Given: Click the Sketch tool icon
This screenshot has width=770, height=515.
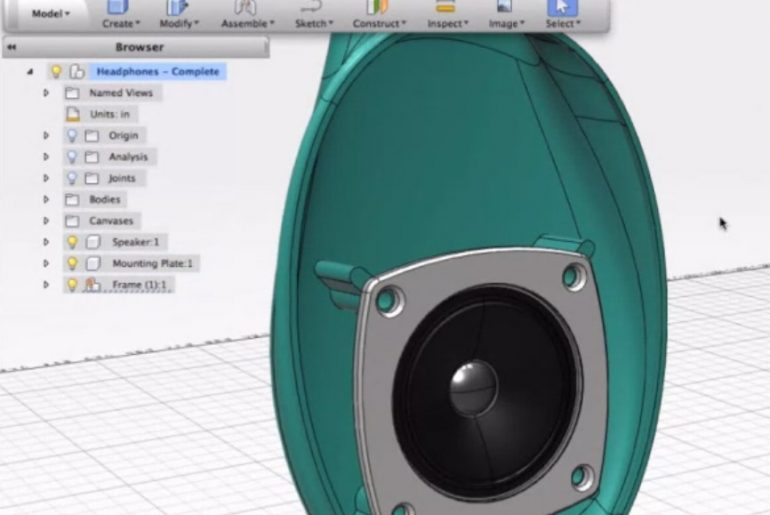Looking at the screenshot, I should (311, 7).
